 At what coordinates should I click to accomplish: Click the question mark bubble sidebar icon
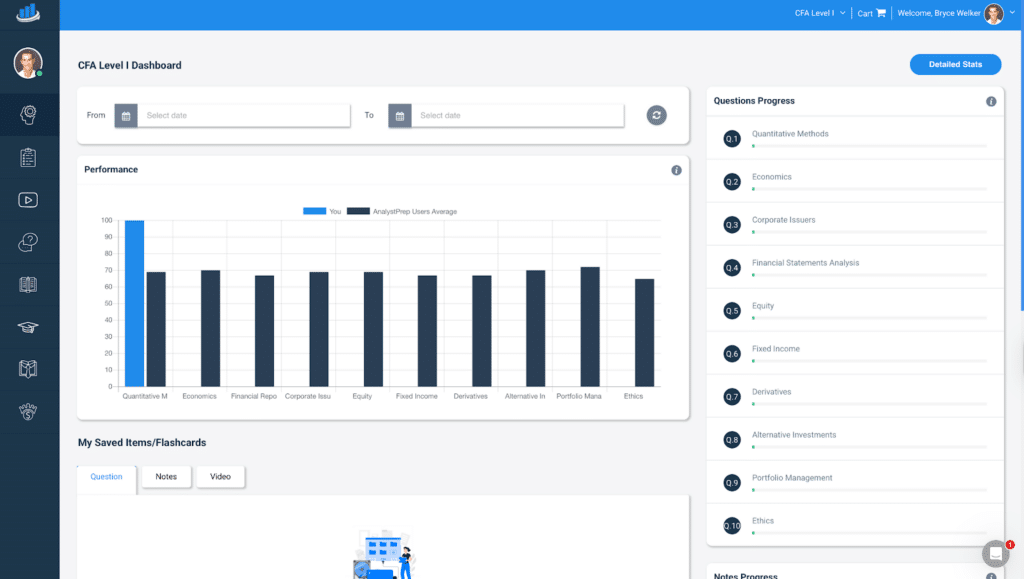pyautogui.click(x=28, y=242)
